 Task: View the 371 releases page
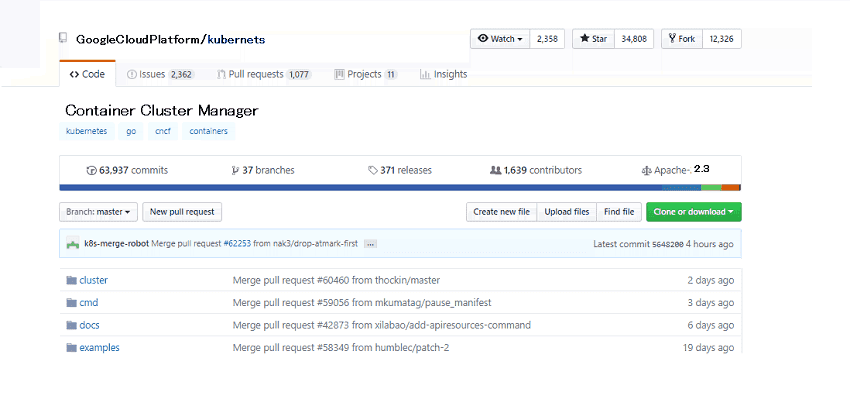(x=400, y=170)
